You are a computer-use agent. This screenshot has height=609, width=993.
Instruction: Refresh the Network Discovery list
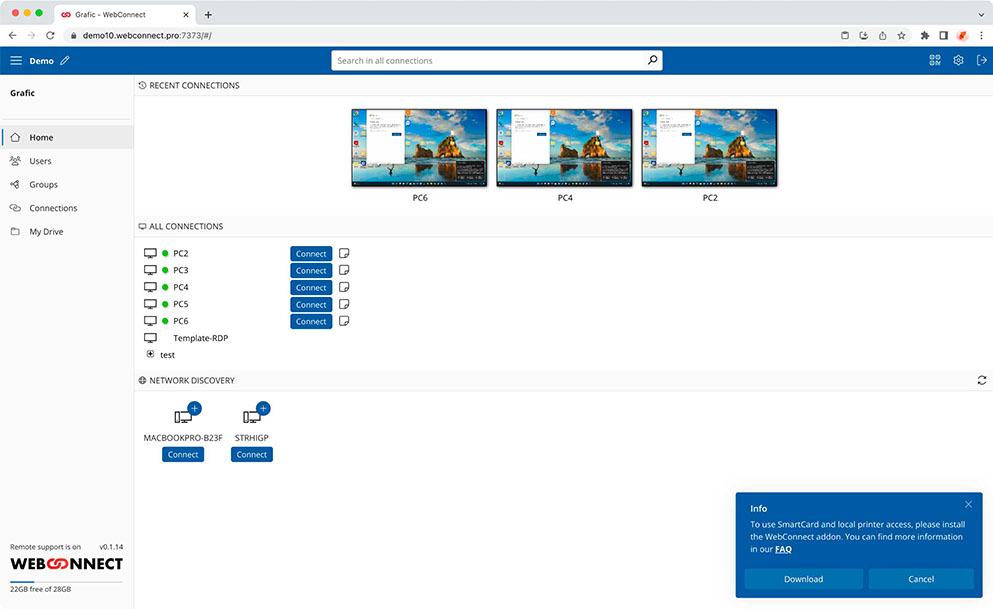click(x=981, y=380)
